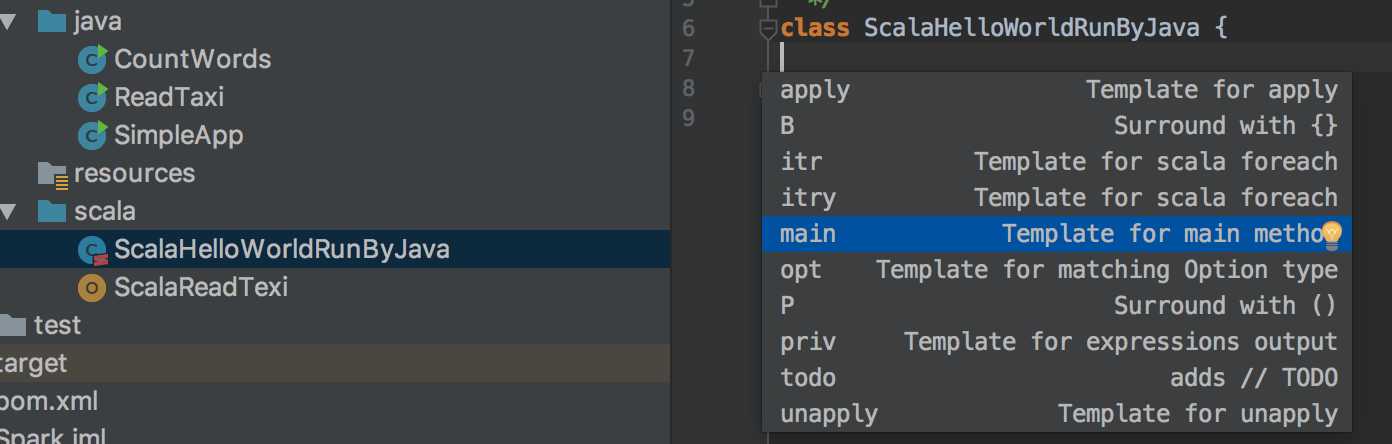Choose itry scala foreach template
Image resolution: width=1392 pixels, height=444 pixels.
click(1057, 198)
